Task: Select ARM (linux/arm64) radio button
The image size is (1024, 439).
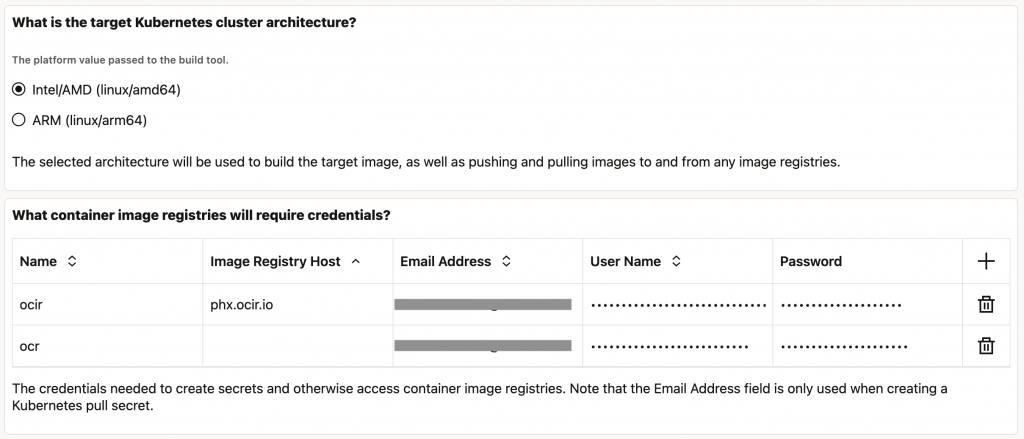Action: [x=19, y=121]
